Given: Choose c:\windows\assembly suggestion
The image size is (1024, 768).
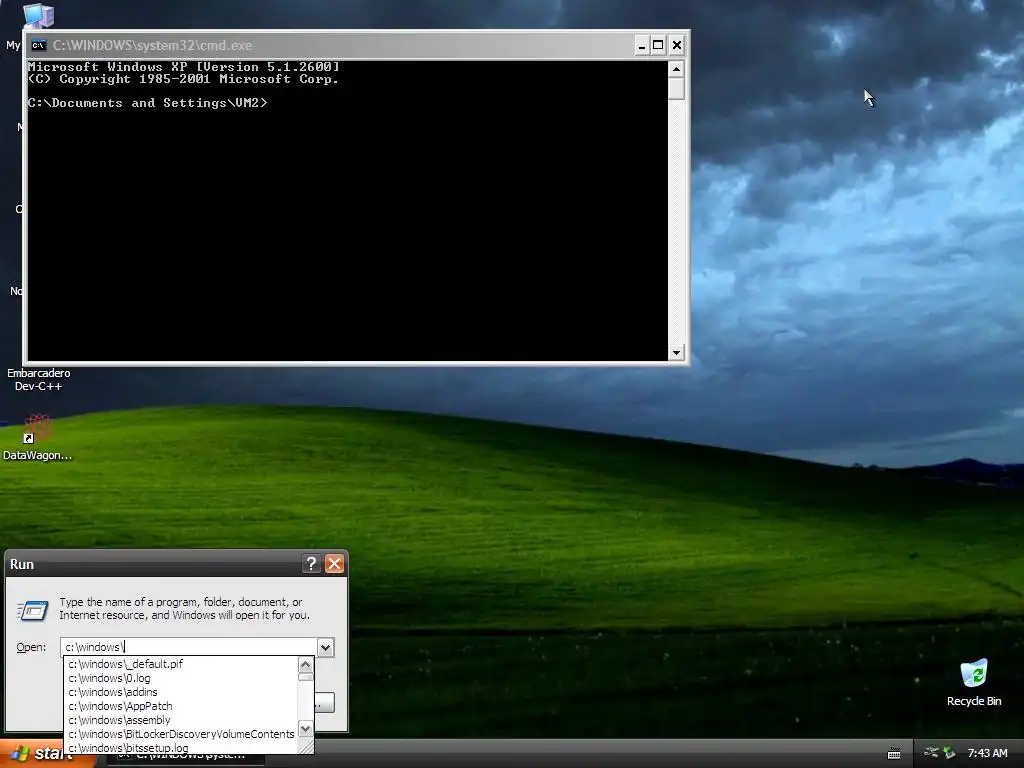Looking at the screenshot, I should [x=180, y=720].
